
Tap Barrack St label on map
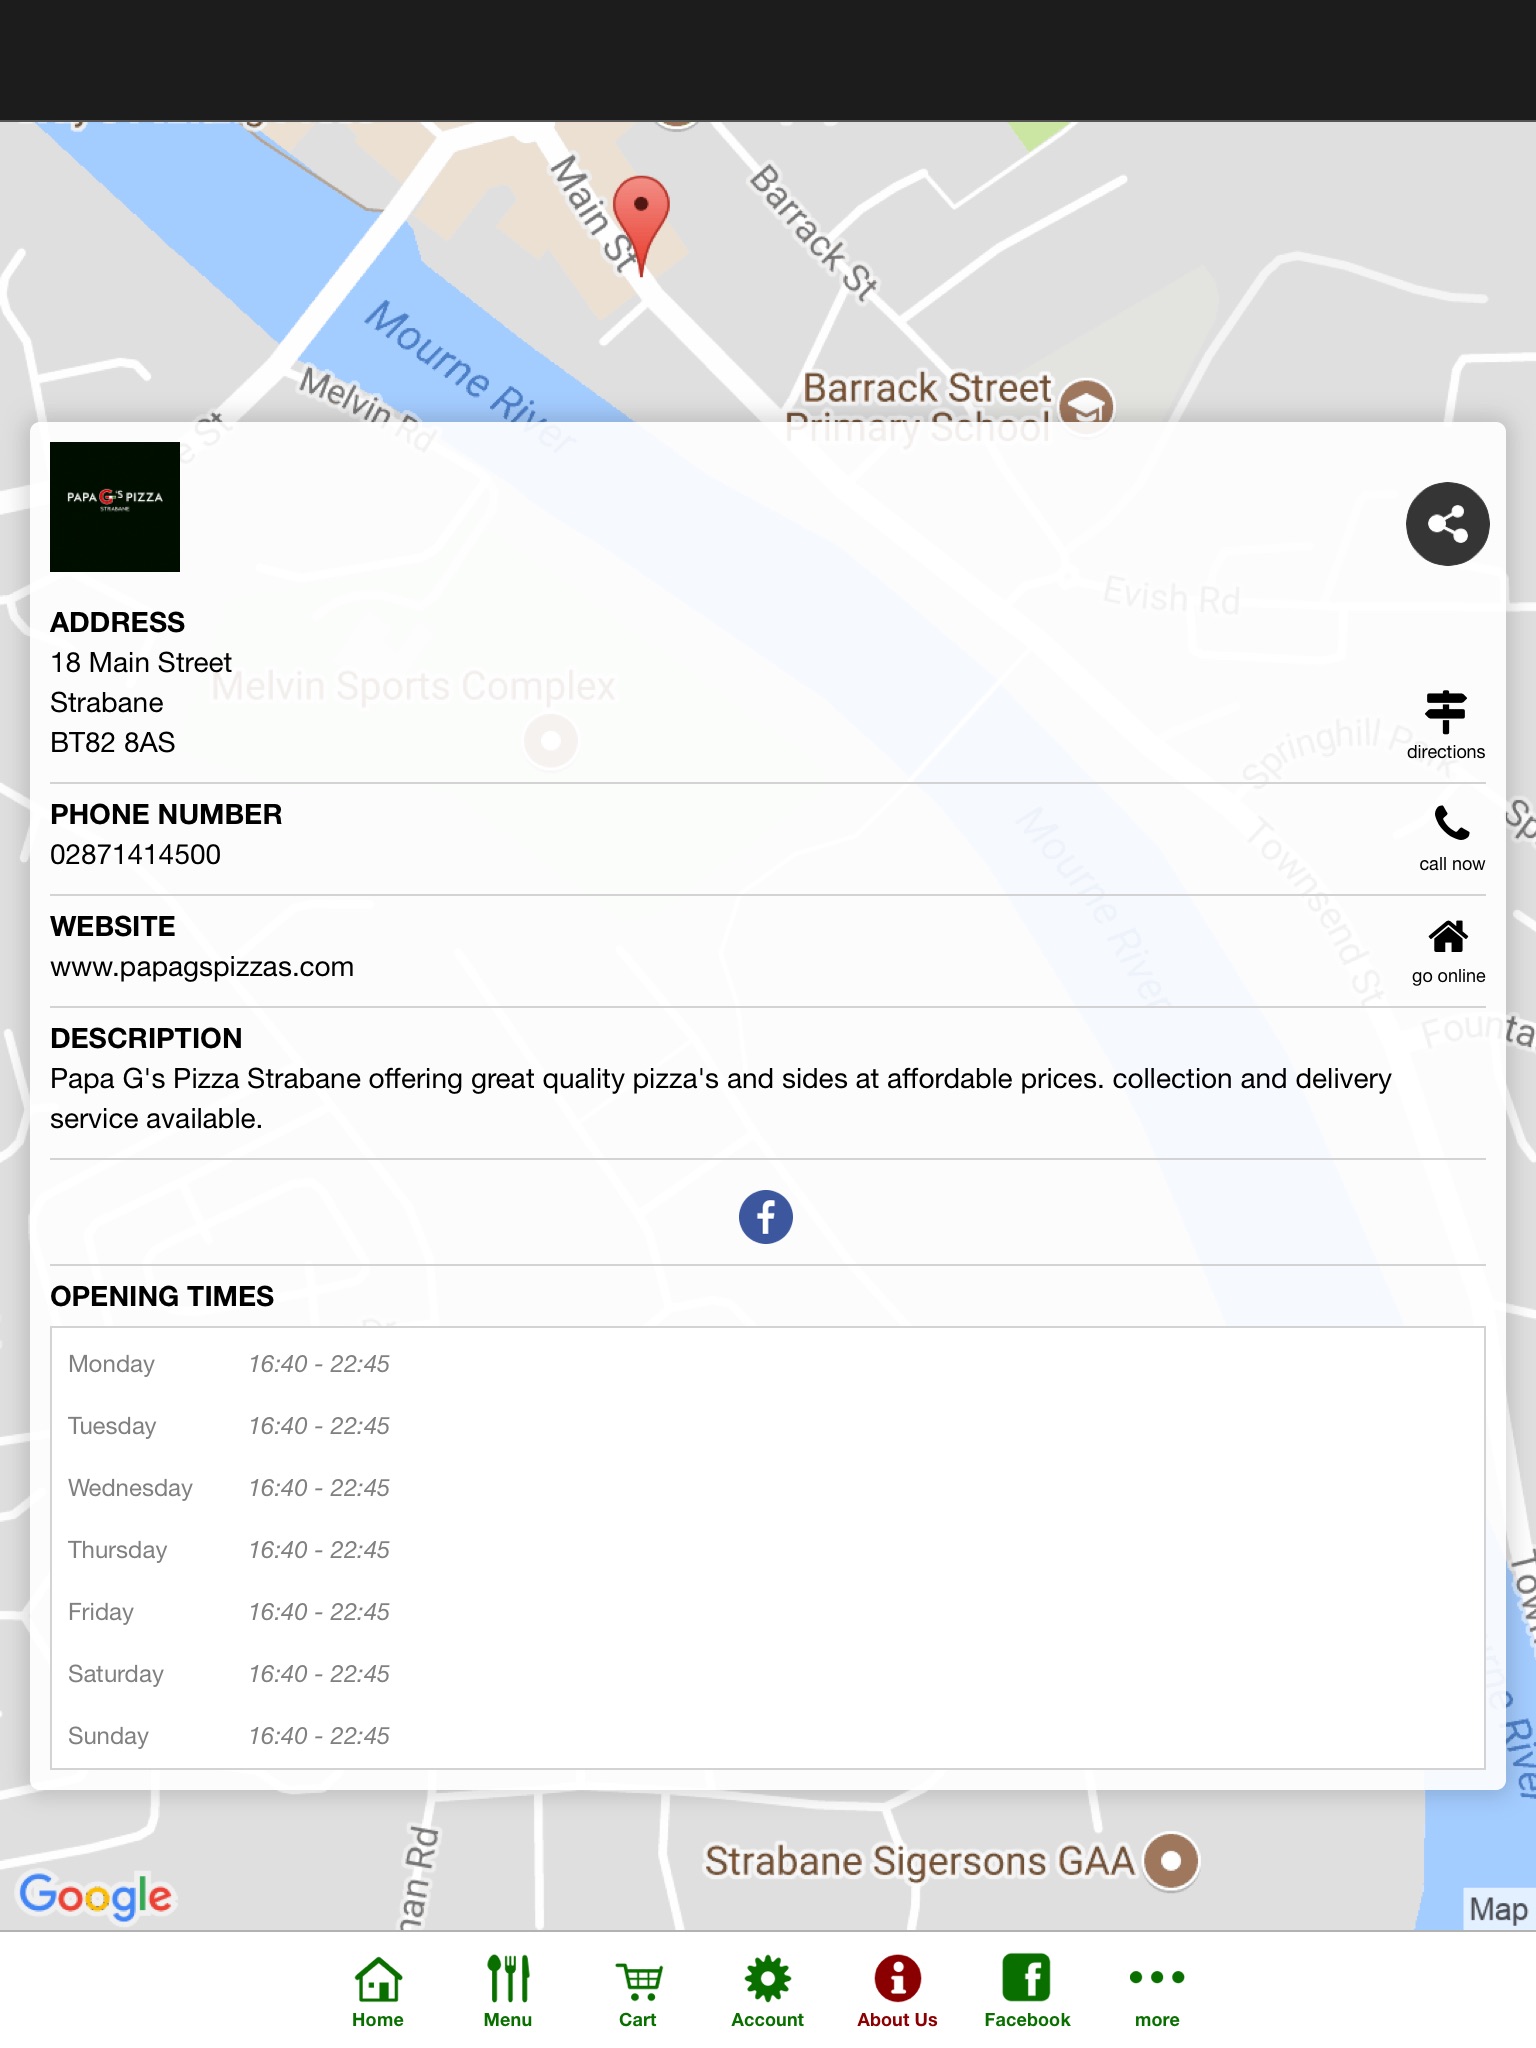click(814, 232)
